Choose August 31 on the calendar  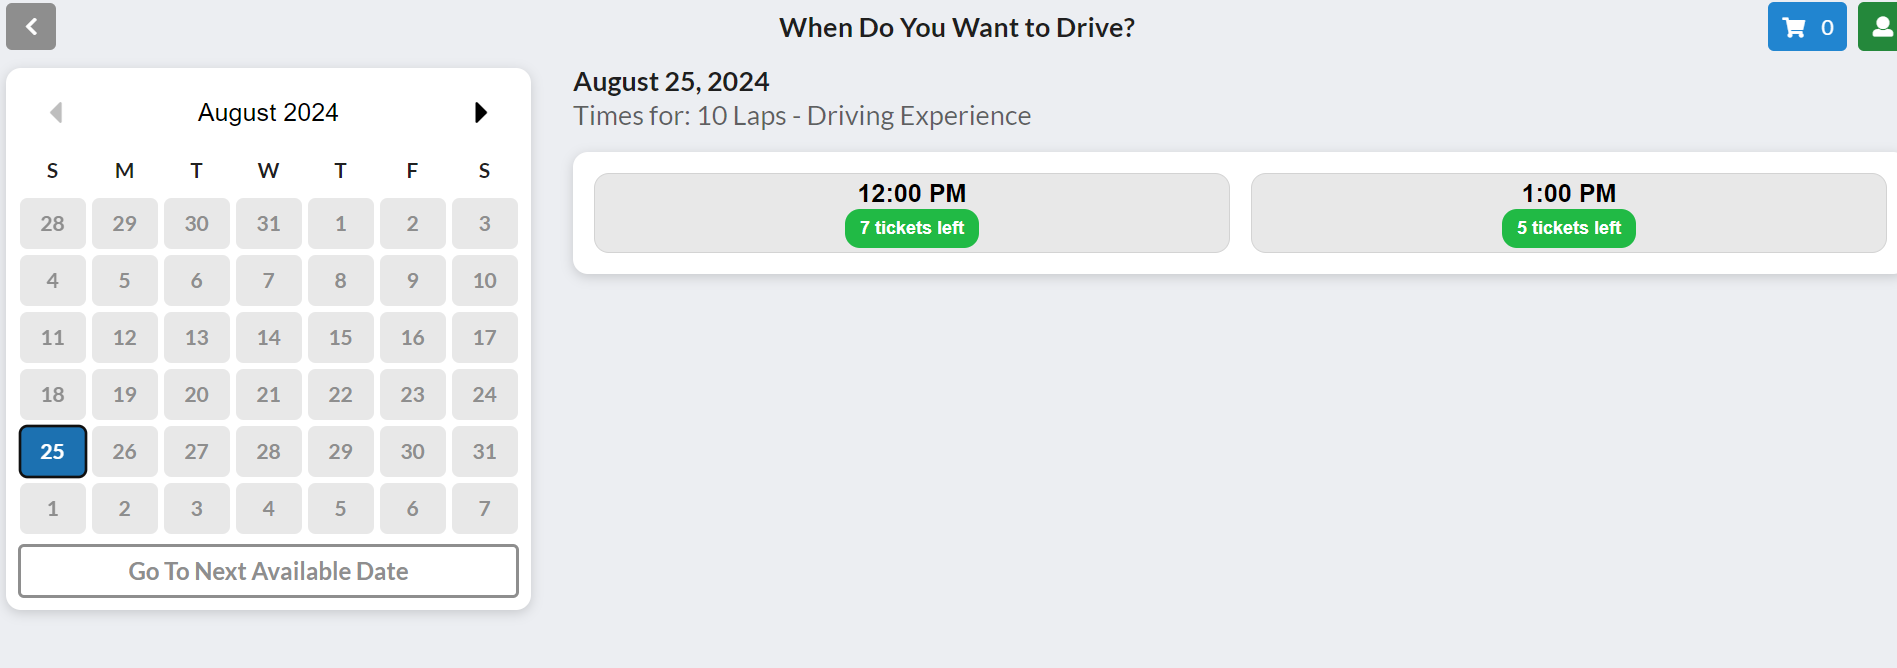coord(485,451)
